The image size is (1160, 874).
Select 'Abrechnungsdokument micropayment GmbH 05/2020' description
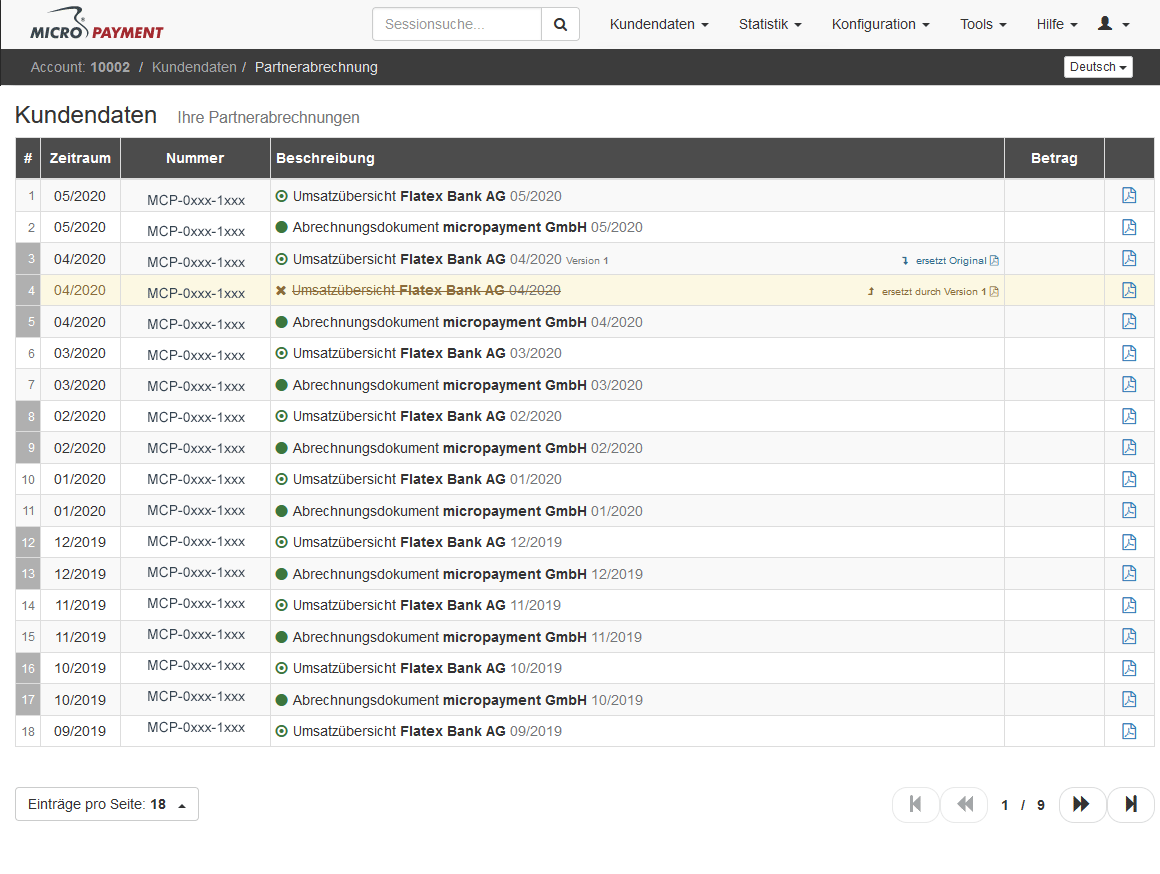coord(468,227)
